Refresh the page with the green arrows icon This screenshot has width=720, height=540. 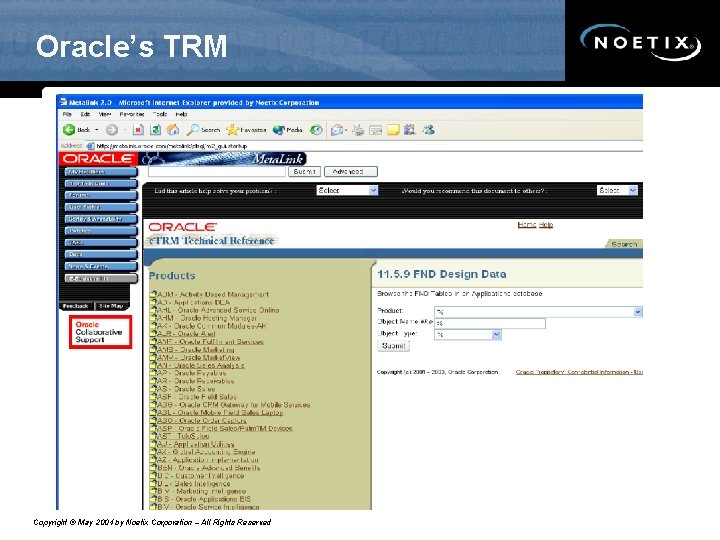tap(155, 130)
